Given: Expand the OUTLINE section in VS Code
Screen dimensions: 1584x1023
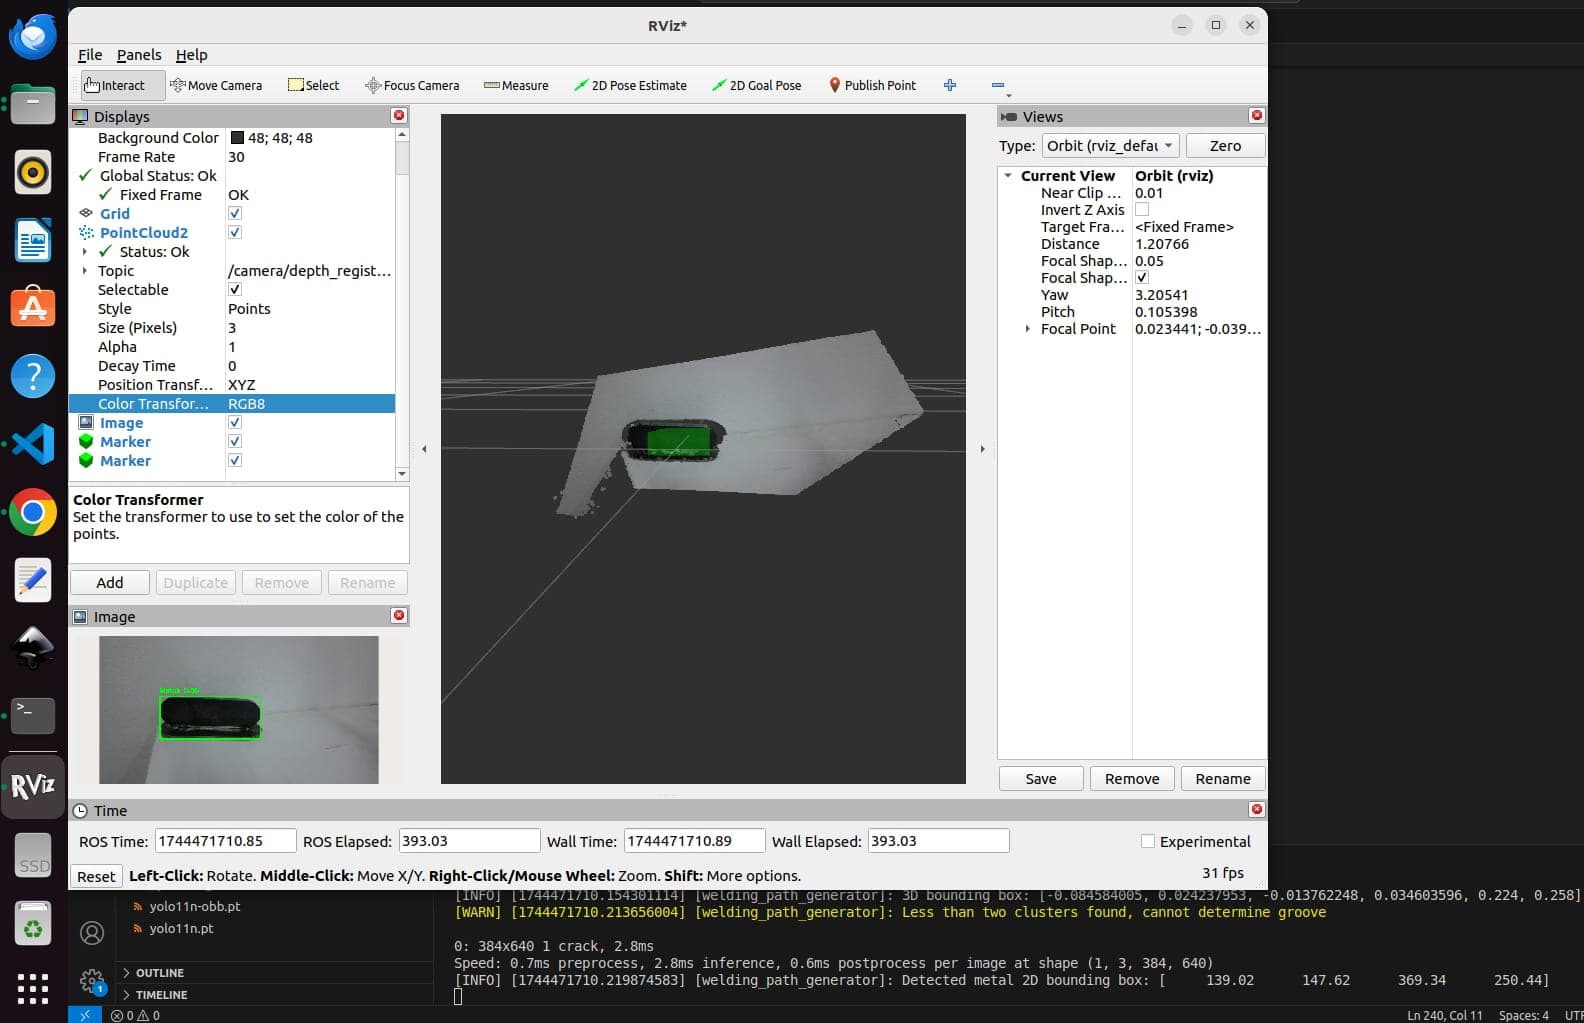Looking at the screenshot, I should [x=127, y=972].
